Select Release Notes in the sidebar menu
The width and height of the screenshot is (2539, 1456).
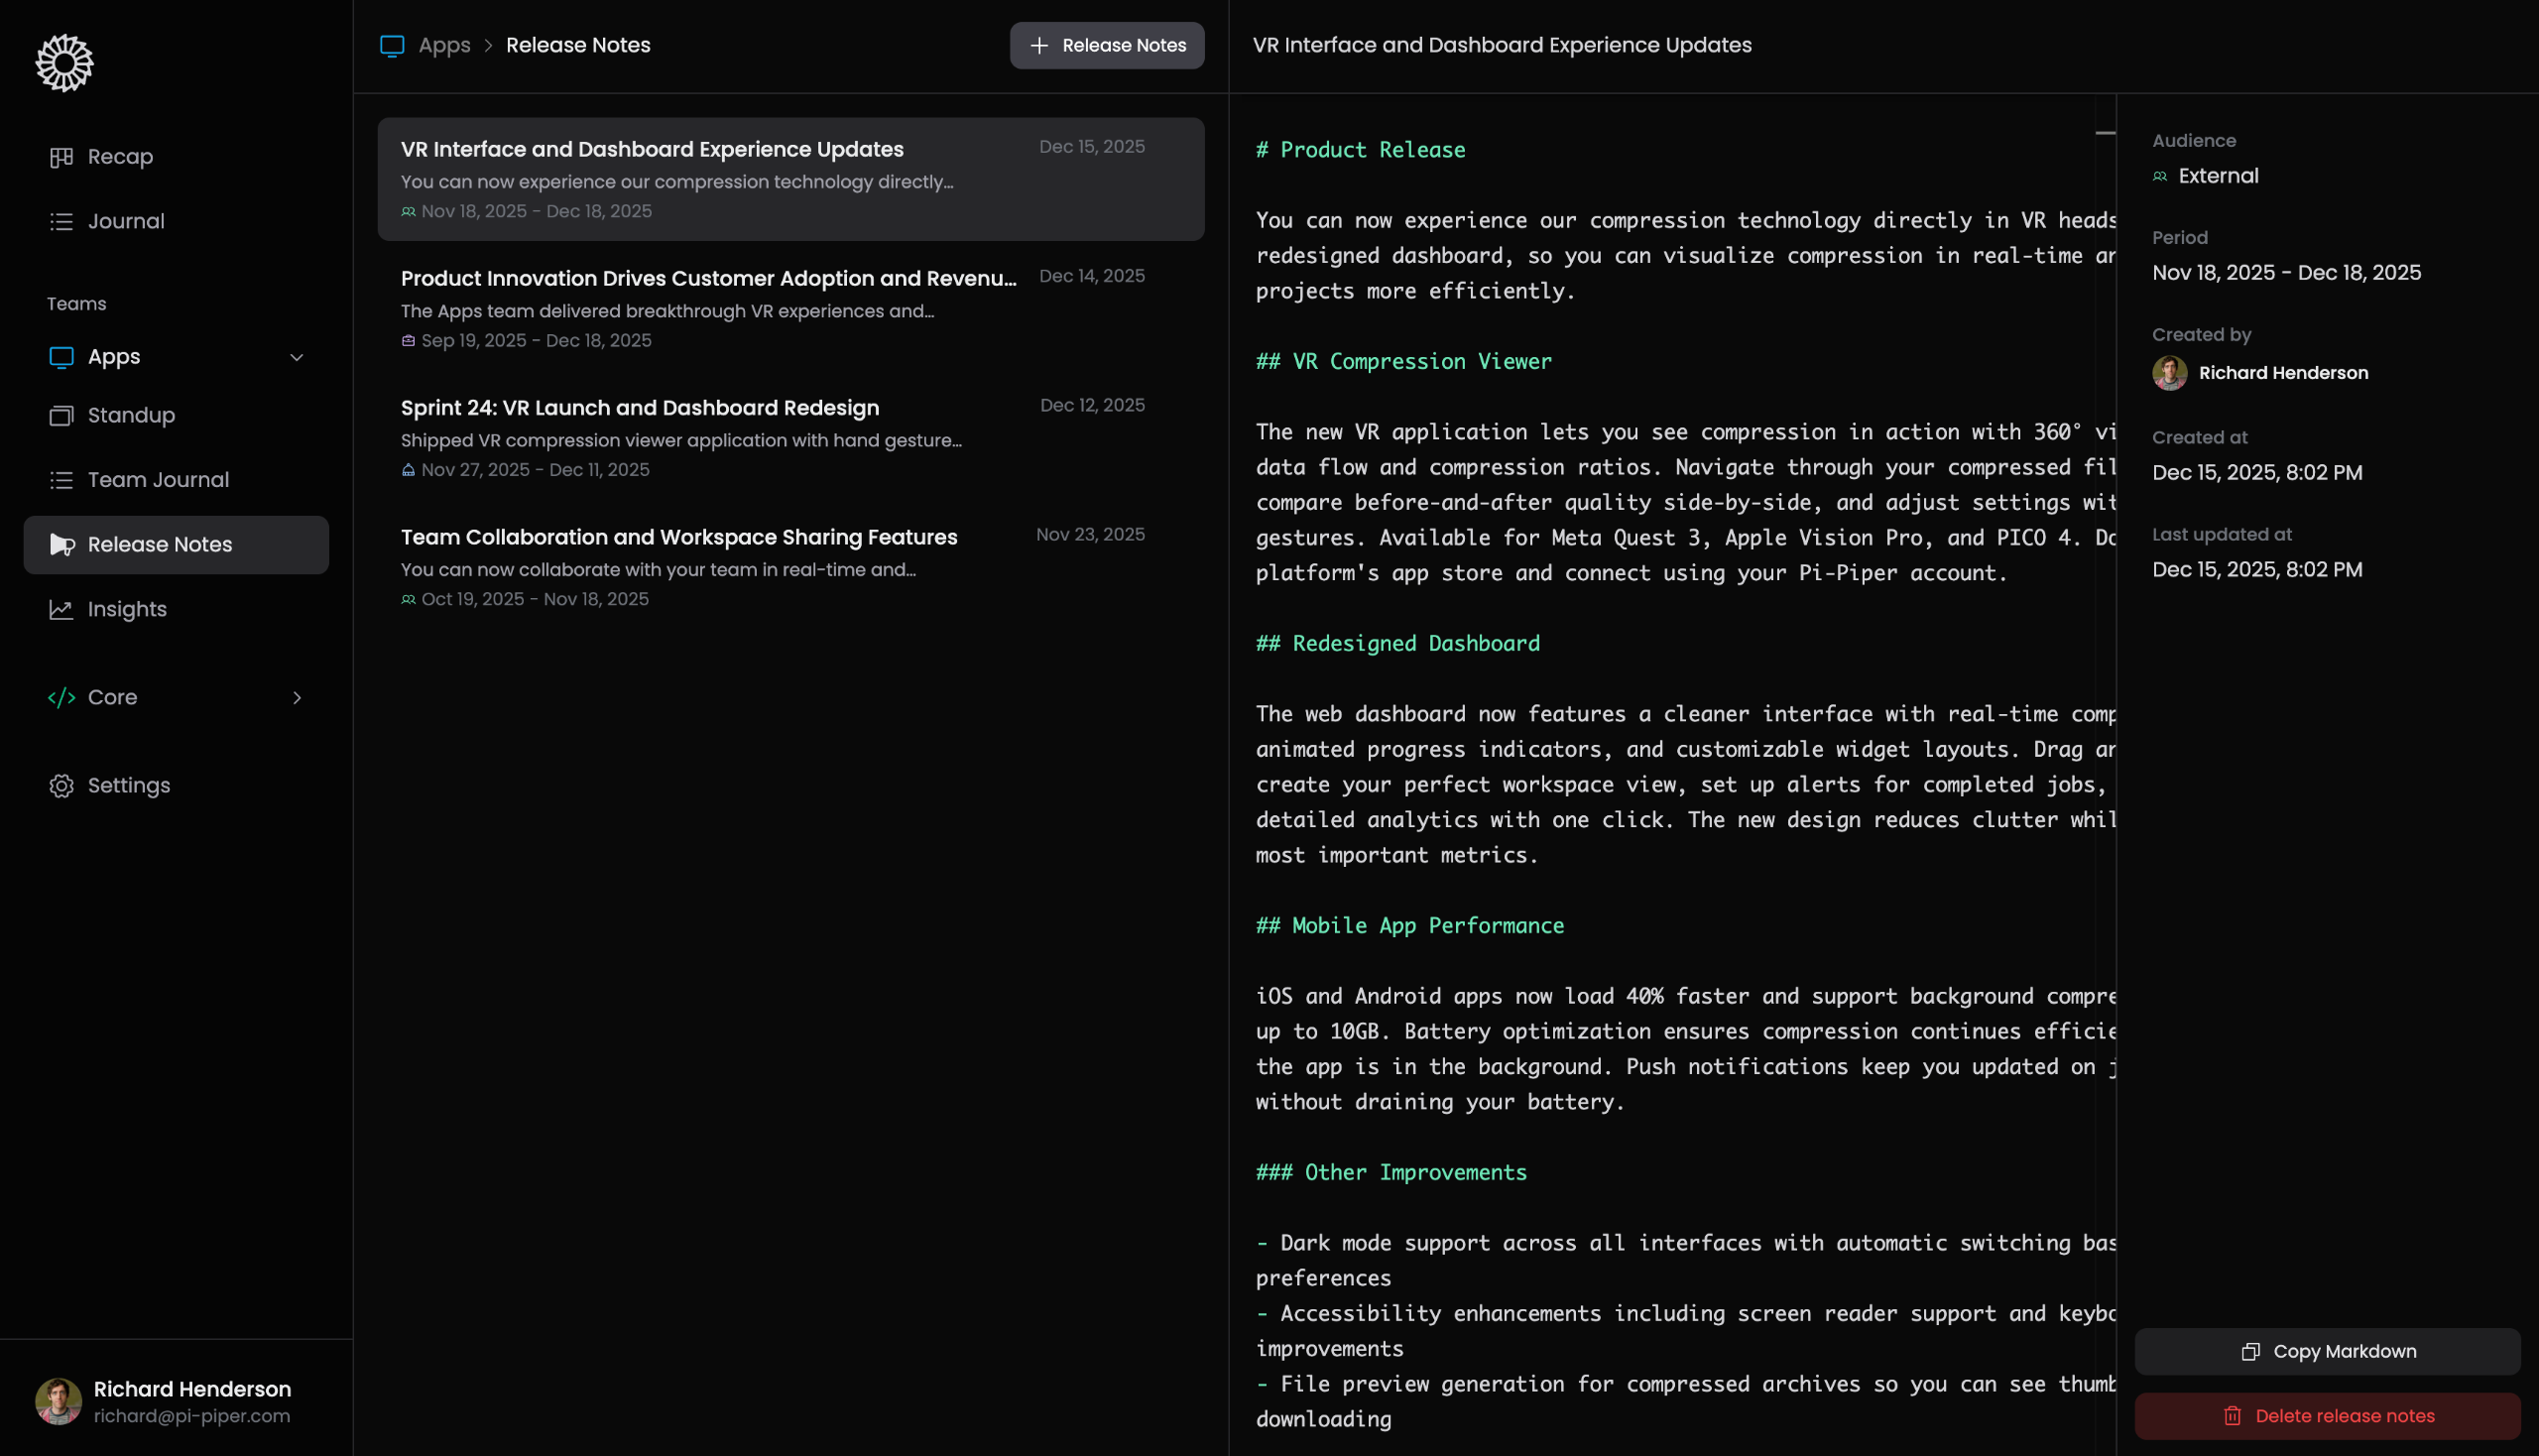tap(176, 545)
